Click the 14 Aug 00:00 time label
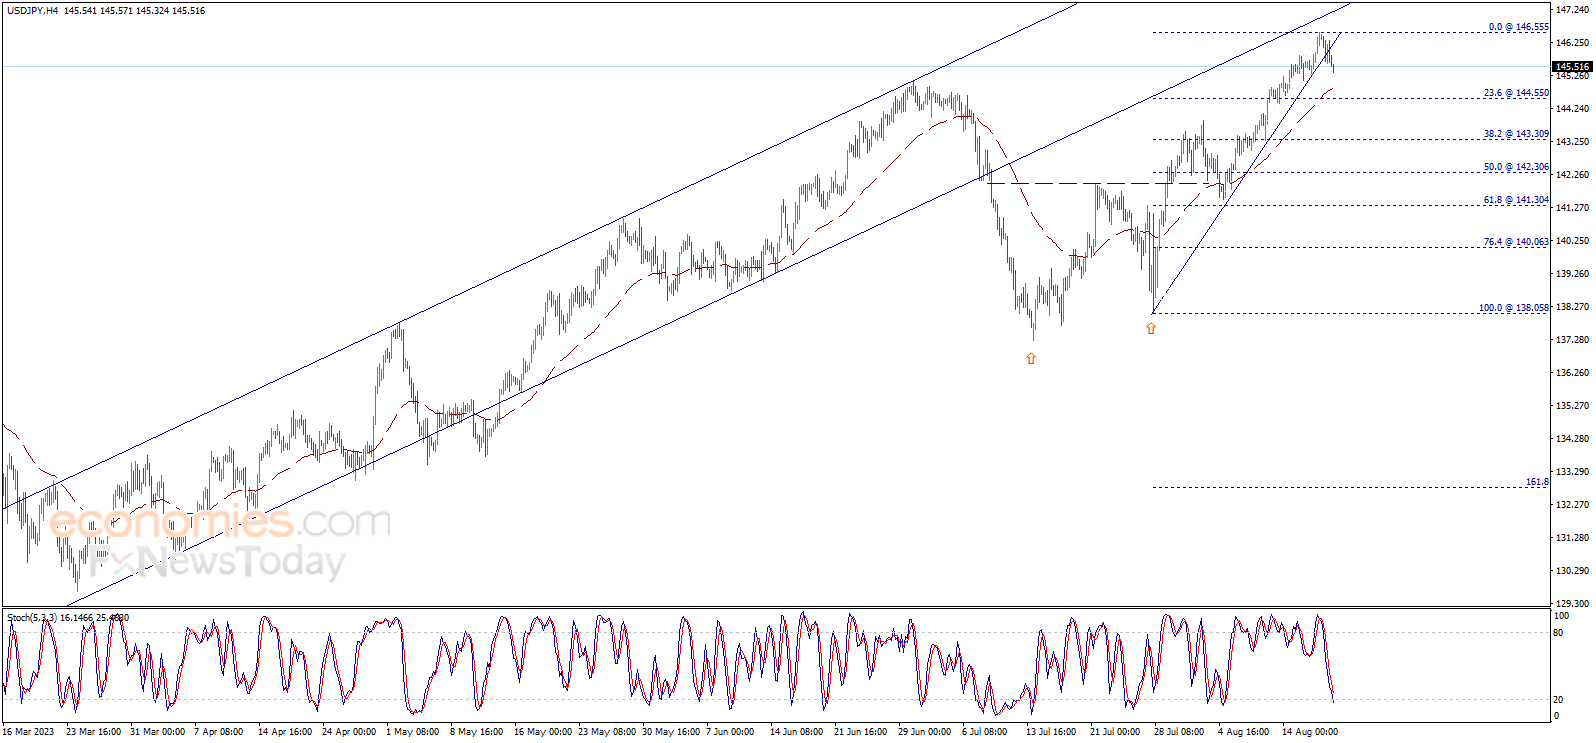 1310,732
